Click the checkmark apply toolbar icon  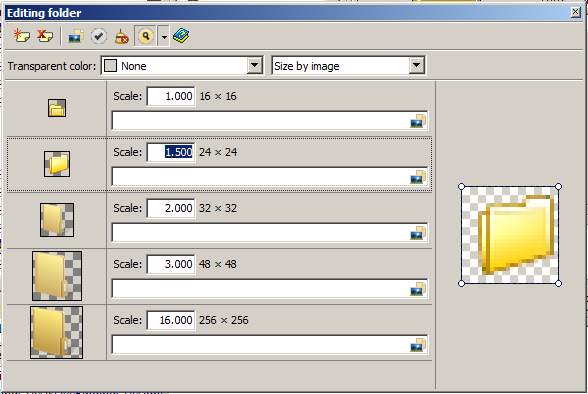(99, 36)
